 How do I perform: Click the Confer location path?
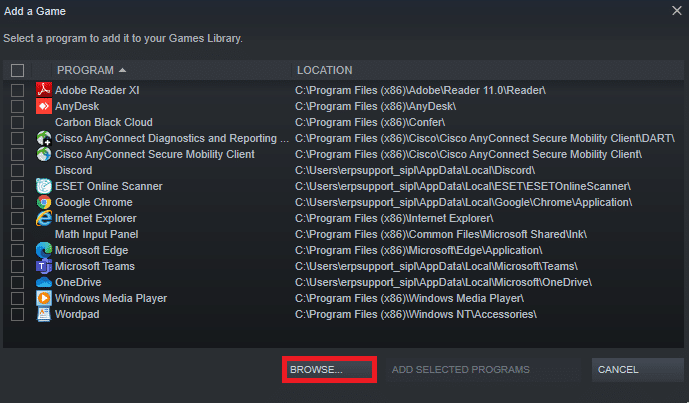pos(370,122)
